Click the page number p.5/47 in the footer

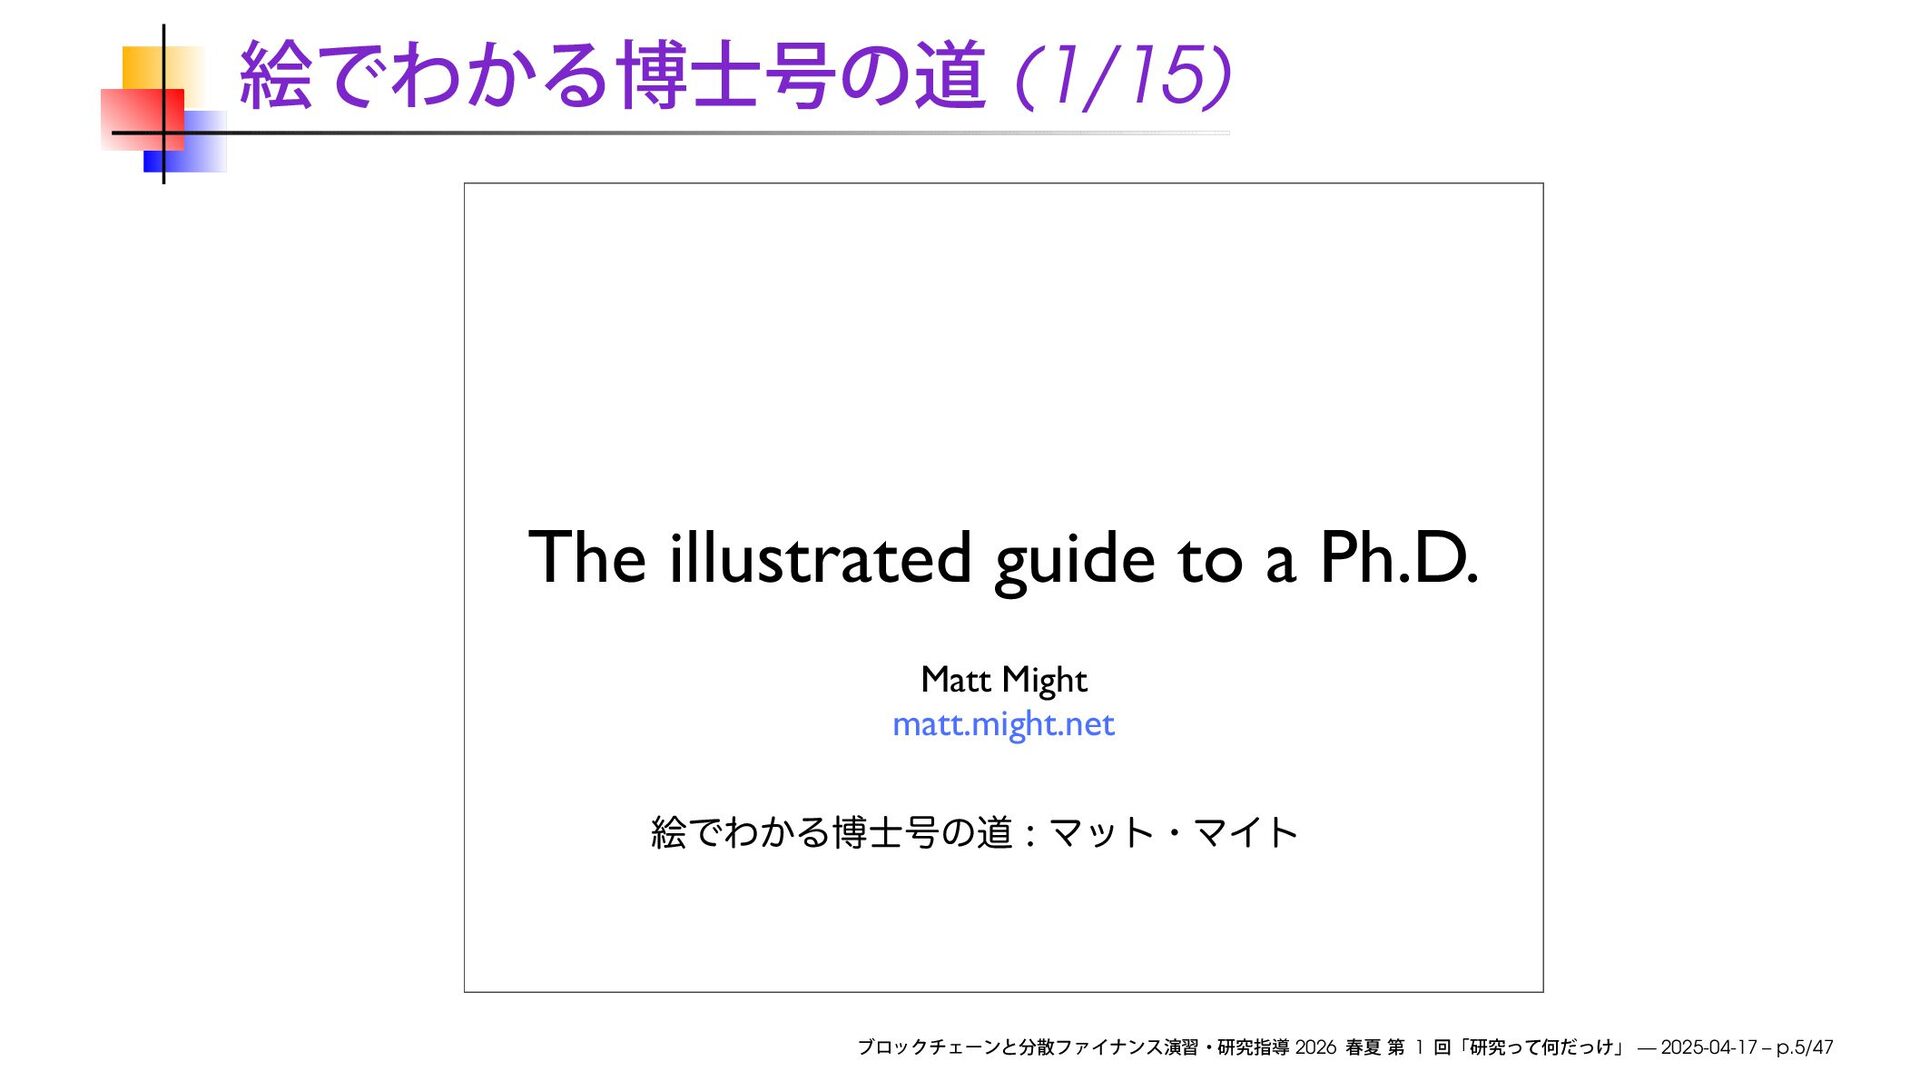pos(1804,1047)
